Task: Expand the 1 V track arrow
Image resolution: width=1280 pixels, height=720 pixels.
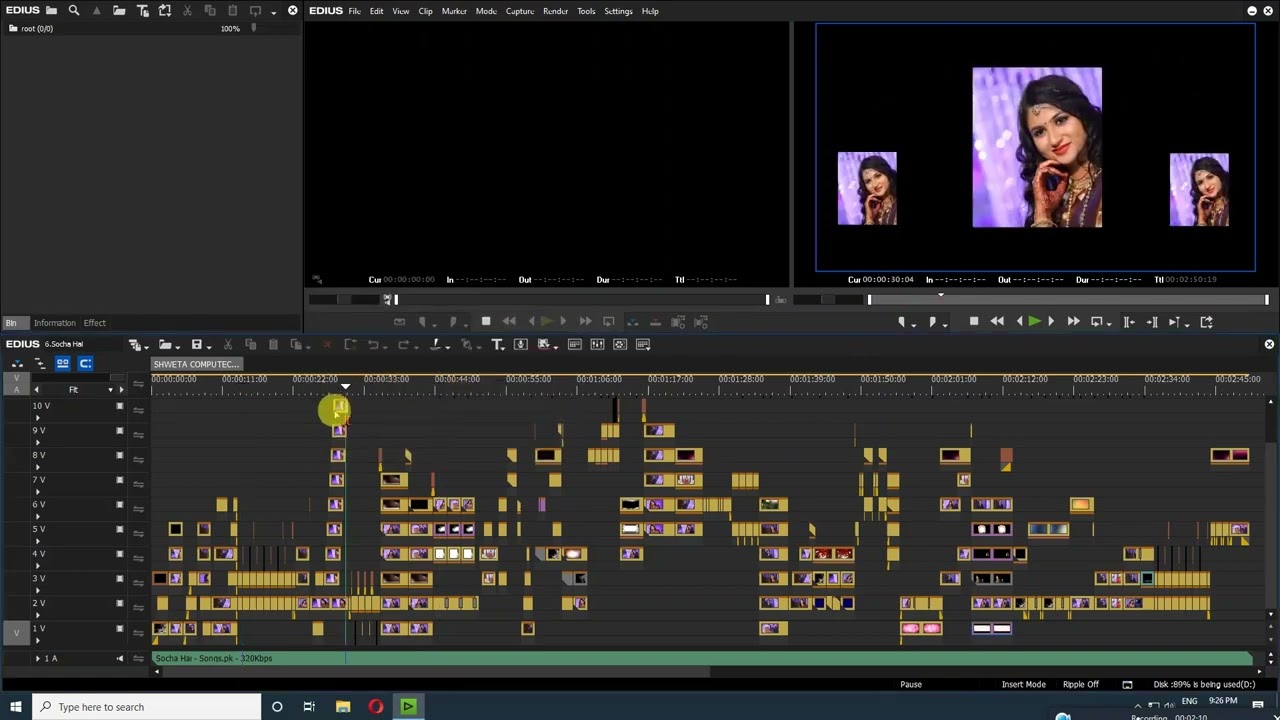Action: [x=38, y=639]
